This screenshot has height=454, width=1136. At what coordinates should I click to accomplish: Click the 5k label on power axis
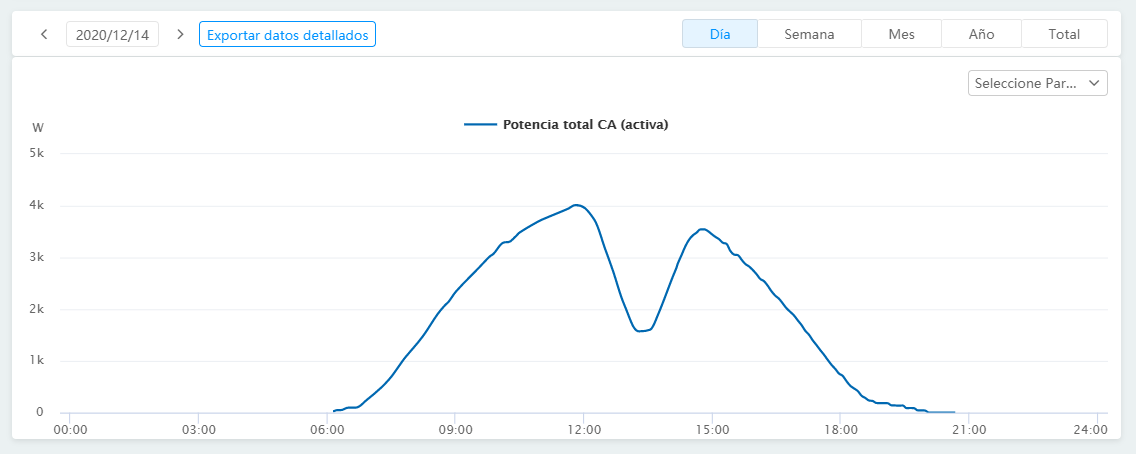coord(36,153)
